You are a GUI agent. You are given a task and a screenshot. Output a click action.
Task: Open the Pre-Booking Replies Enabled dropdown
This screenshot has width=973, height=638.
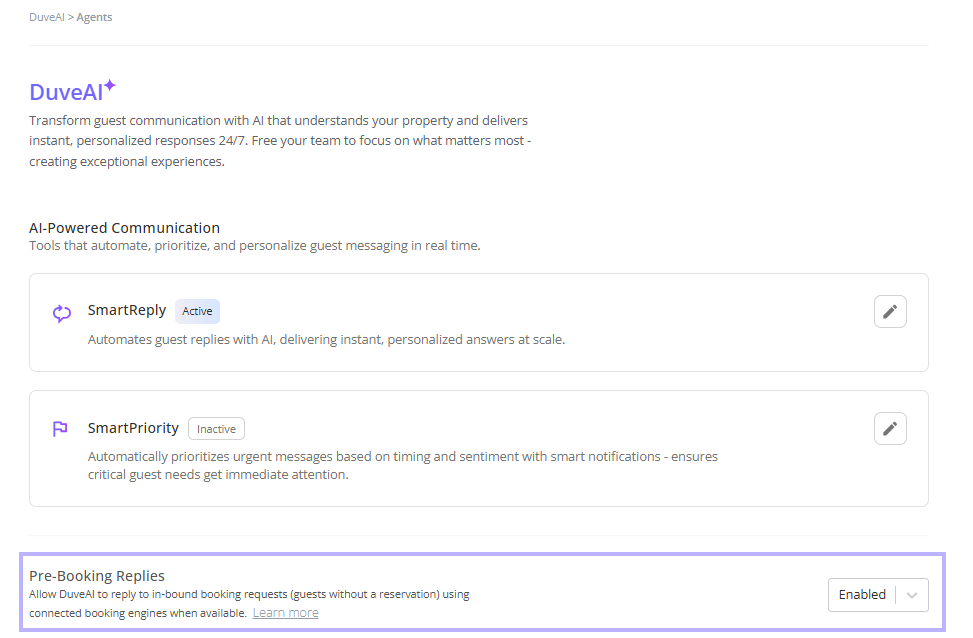(x=878, y=595)
